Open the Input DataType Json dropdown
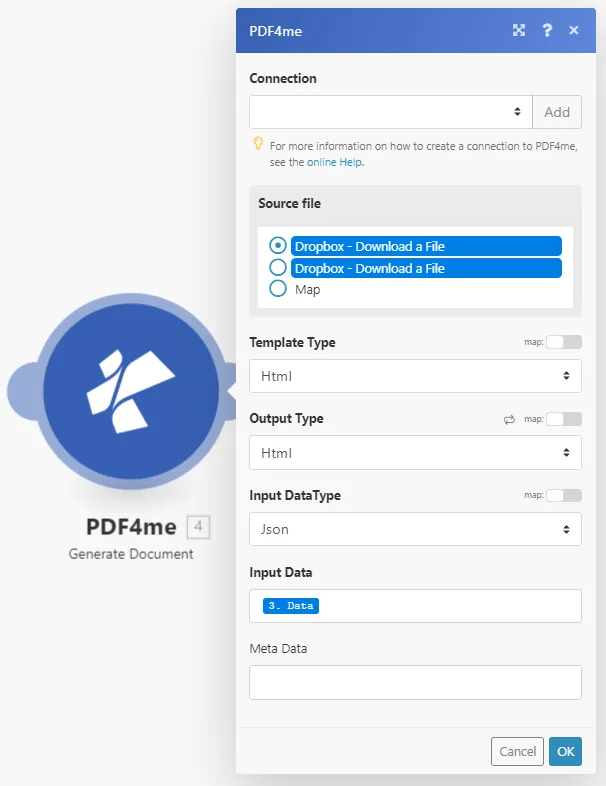The image size is (606, 786). [416, 529]
